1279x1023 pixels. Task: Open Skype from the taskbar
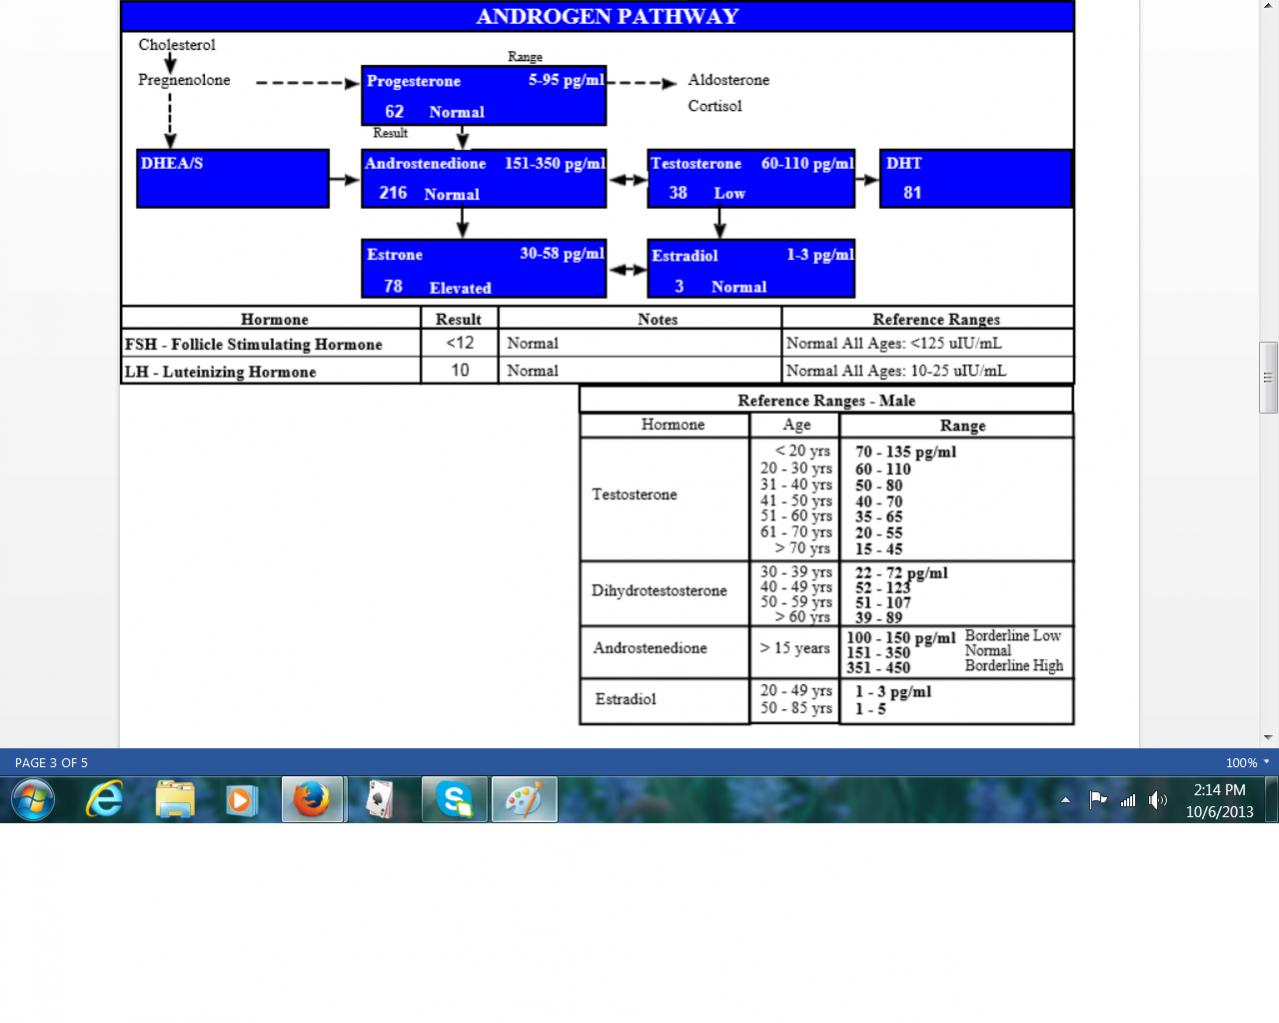point(454,799)
